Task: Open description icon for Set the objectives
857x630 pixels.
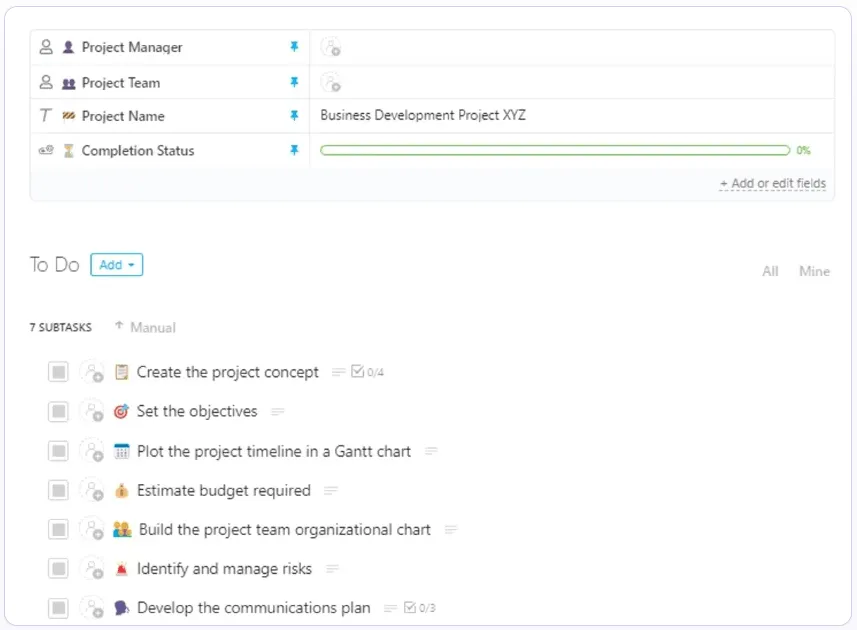Action: click(x=278, y=411)
